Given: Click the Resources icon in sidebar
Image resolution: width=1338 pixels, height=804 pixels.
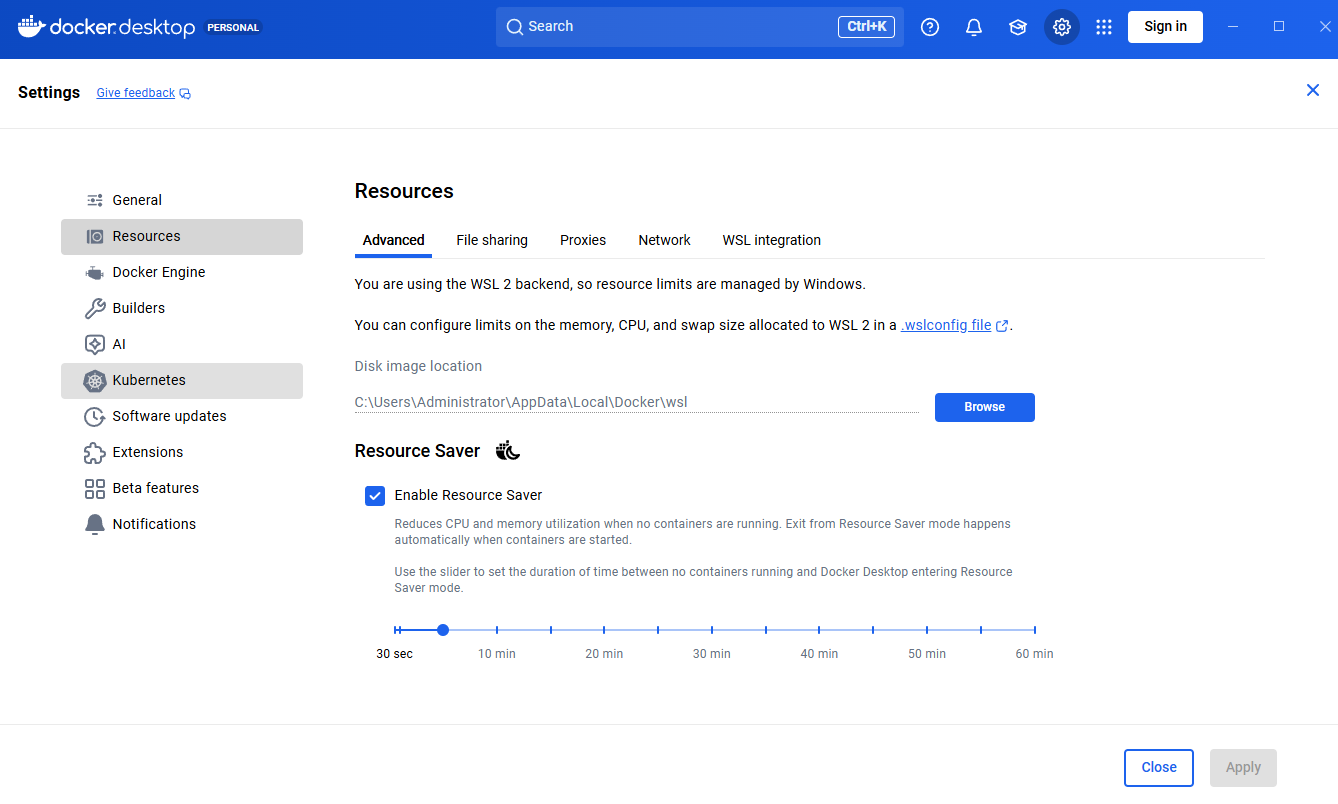Looking at the screenshot, I should tap(95, 236).
